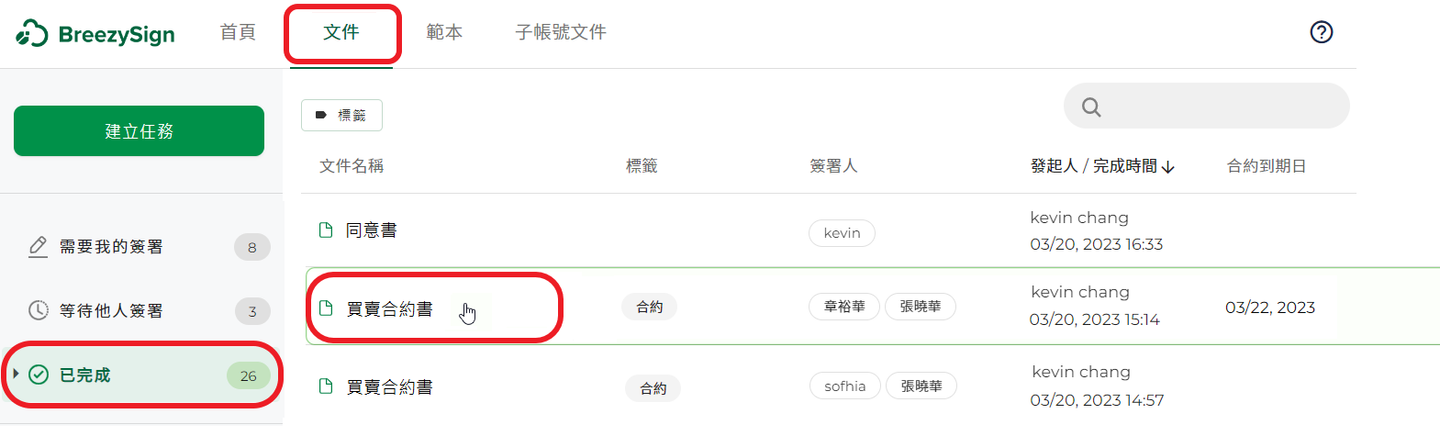
Task: Switch to the 範本 tab
Action: pyautogui.click(x=444, y=32)
